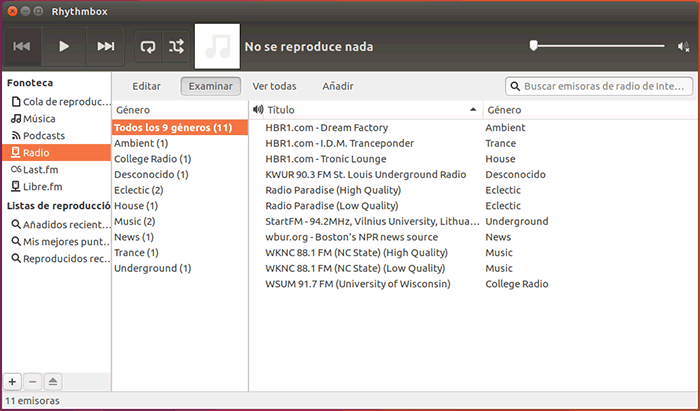Select Radio Paradise (High Quality) station
Image resolution: width=700 pixels, height=411 pixels.
point(473,190)
